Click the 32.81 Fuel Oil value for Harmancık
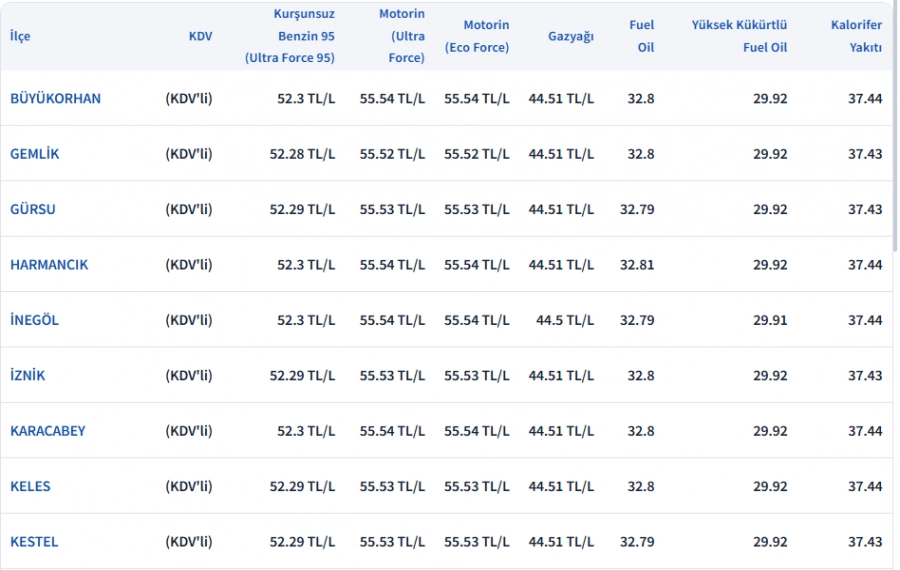This screenshot has width=900, height=570. pos(637,265)
